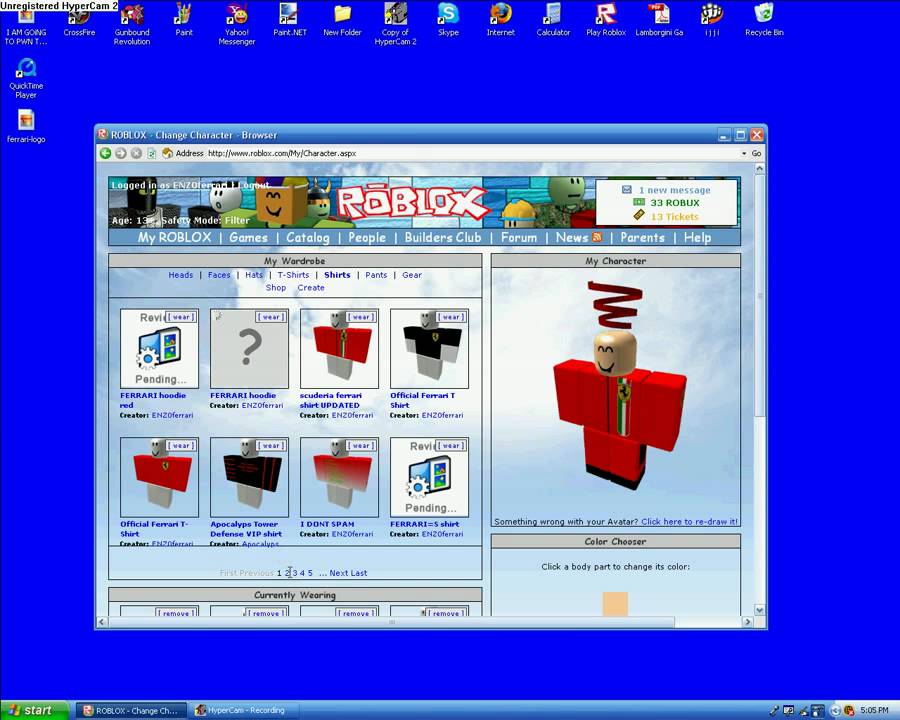Click the browser green Back button
Screen dimensions: 900x720
pos(105,153)
